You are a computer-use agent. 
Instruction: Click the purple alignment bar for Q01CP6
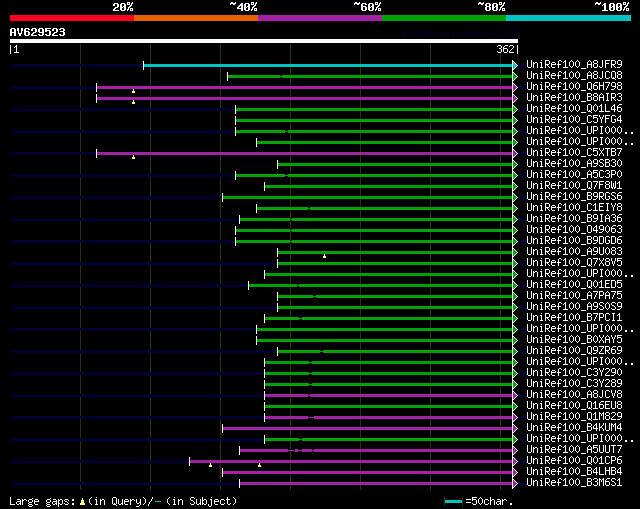(x=351, y=462)
